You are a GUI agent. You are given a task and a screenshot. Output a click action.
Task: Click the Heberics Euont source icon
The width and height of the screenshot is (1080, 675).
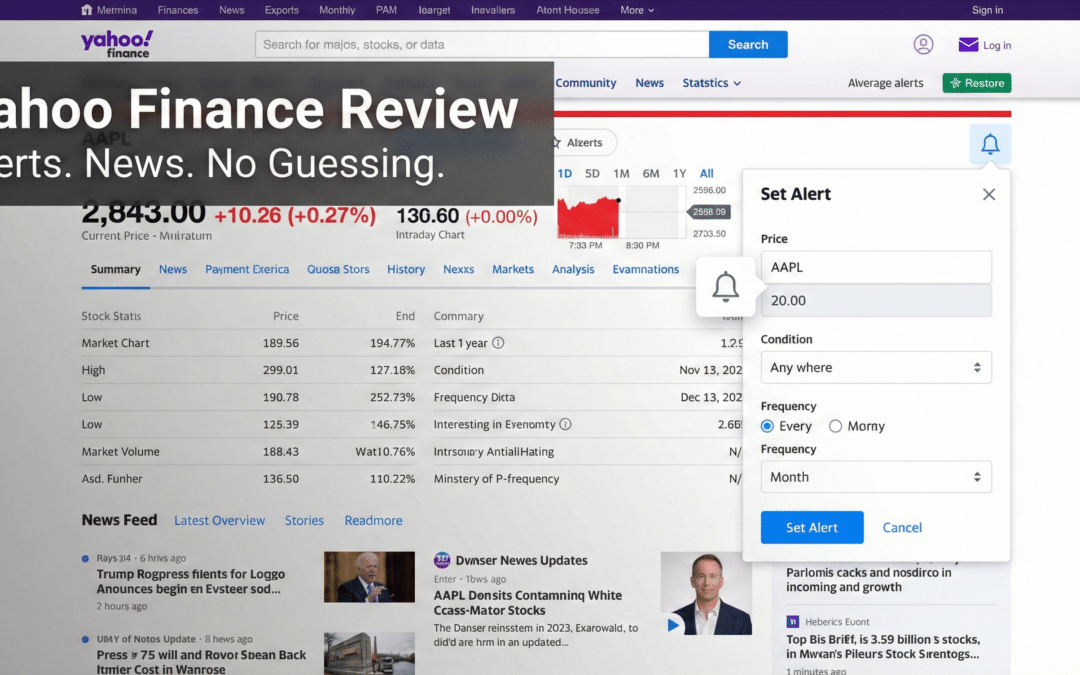coord(793,621)
